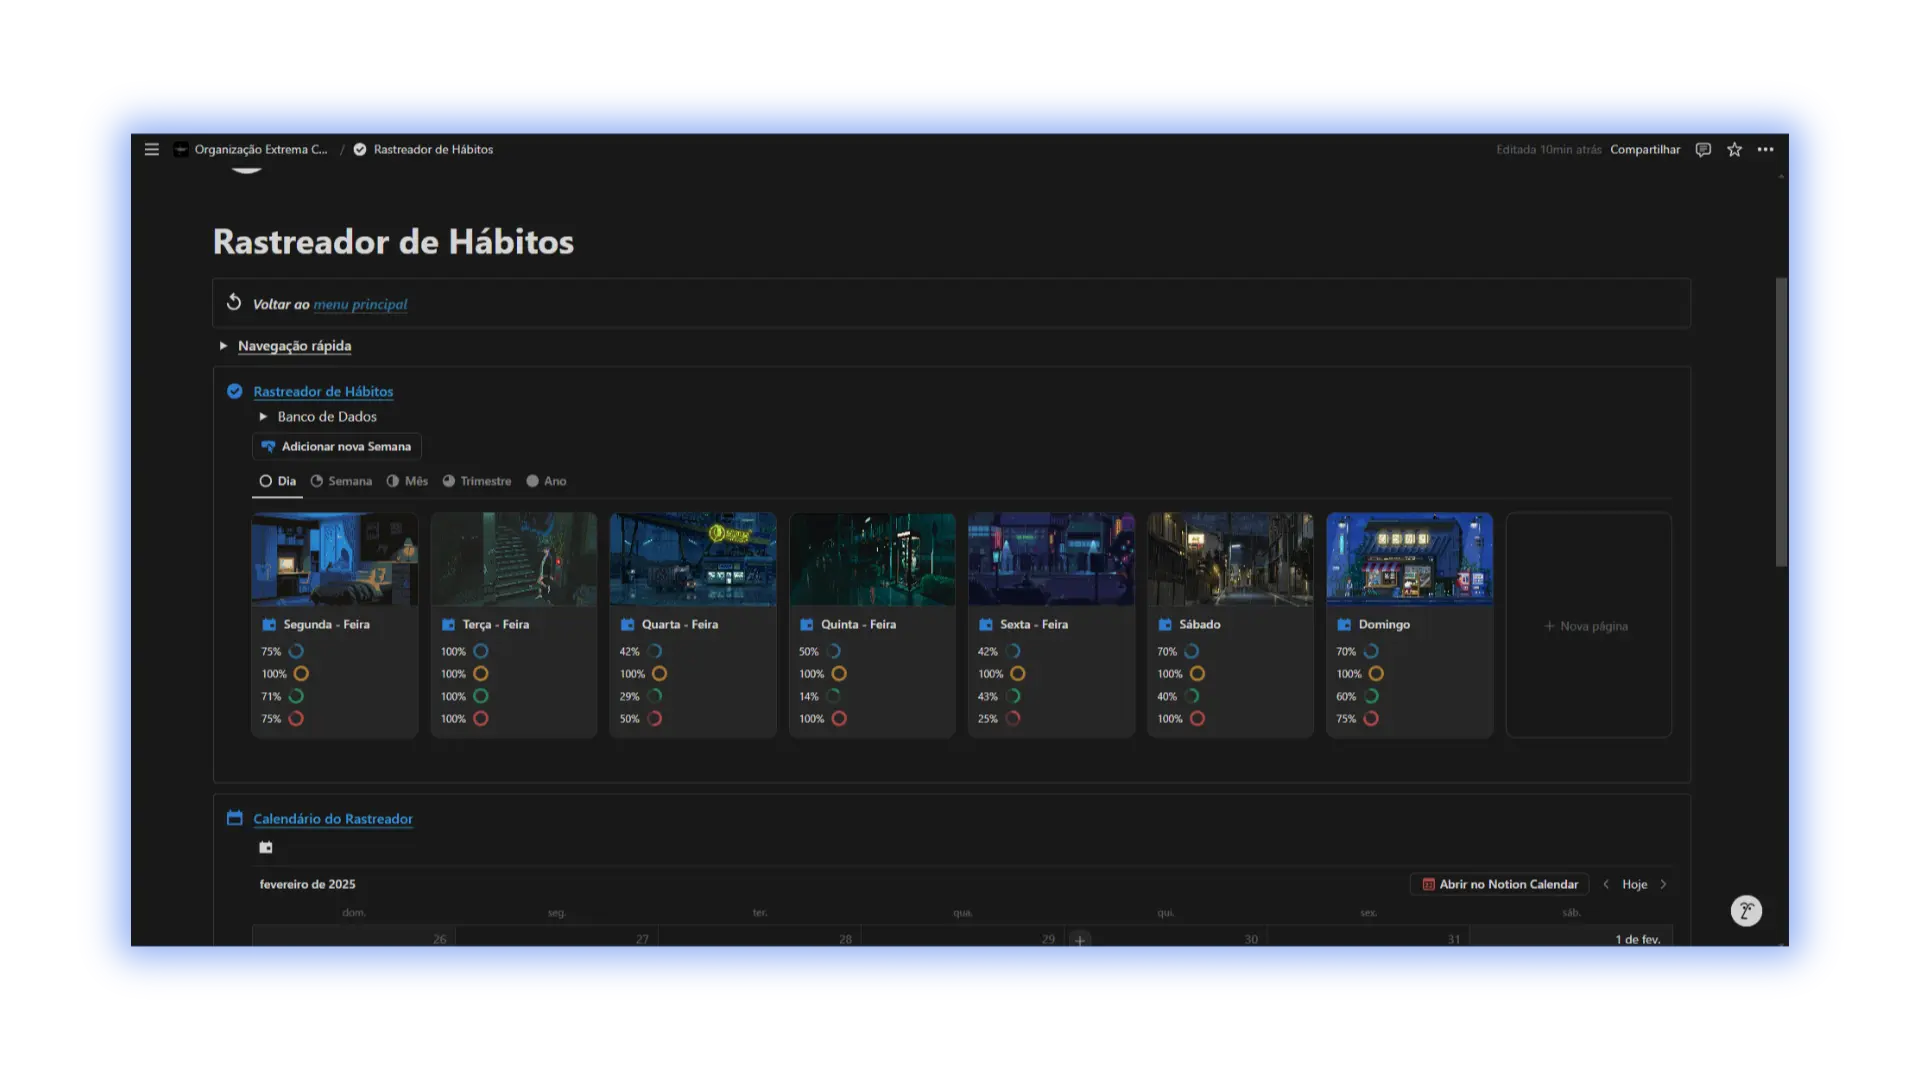Switch to the Mês view tab
This screenshot has width=1920, height=1080.
pos(407,481)
